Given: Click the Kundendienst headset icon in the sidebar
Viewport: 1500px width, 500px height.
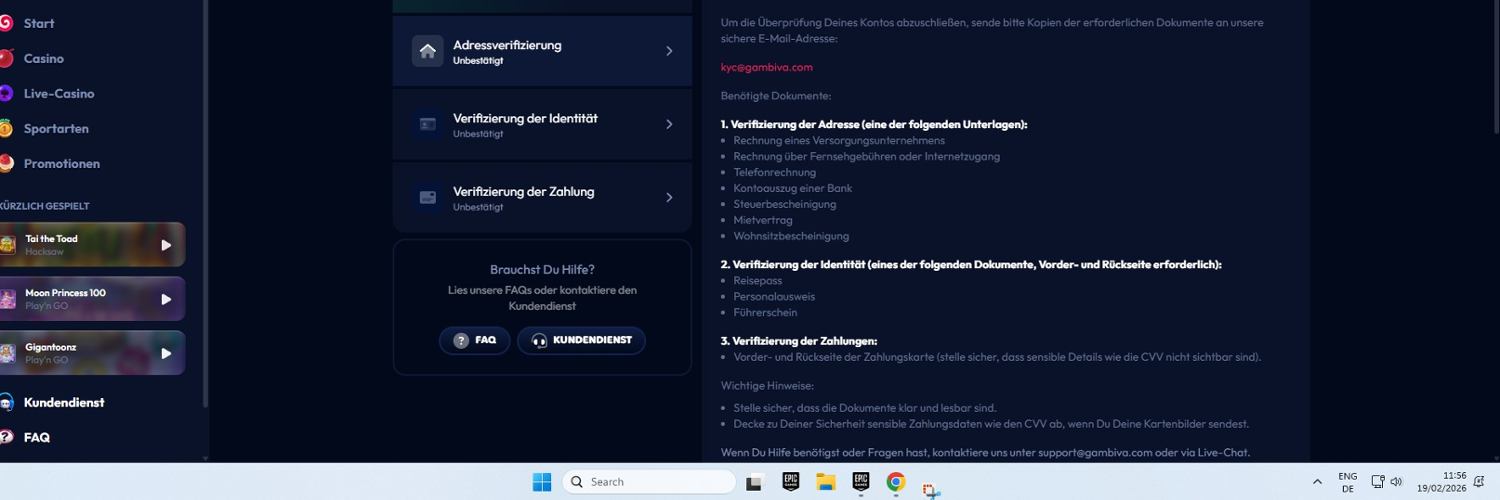Looking at the screenshot, I should [x=6, y=402].
